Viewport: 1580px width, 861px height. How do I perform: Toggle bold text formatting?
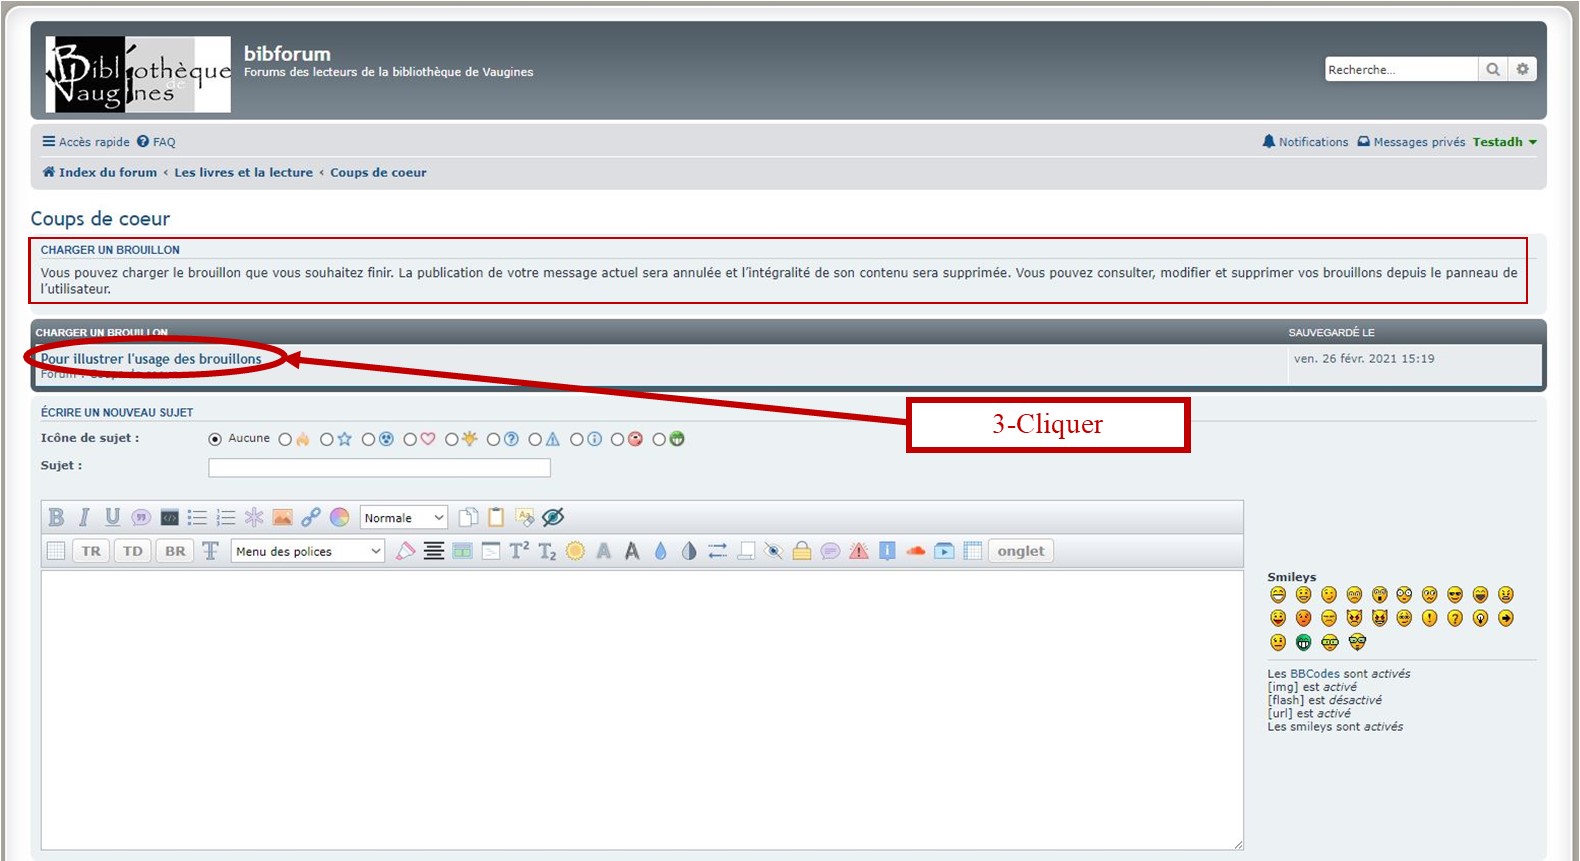coord(56,517)
